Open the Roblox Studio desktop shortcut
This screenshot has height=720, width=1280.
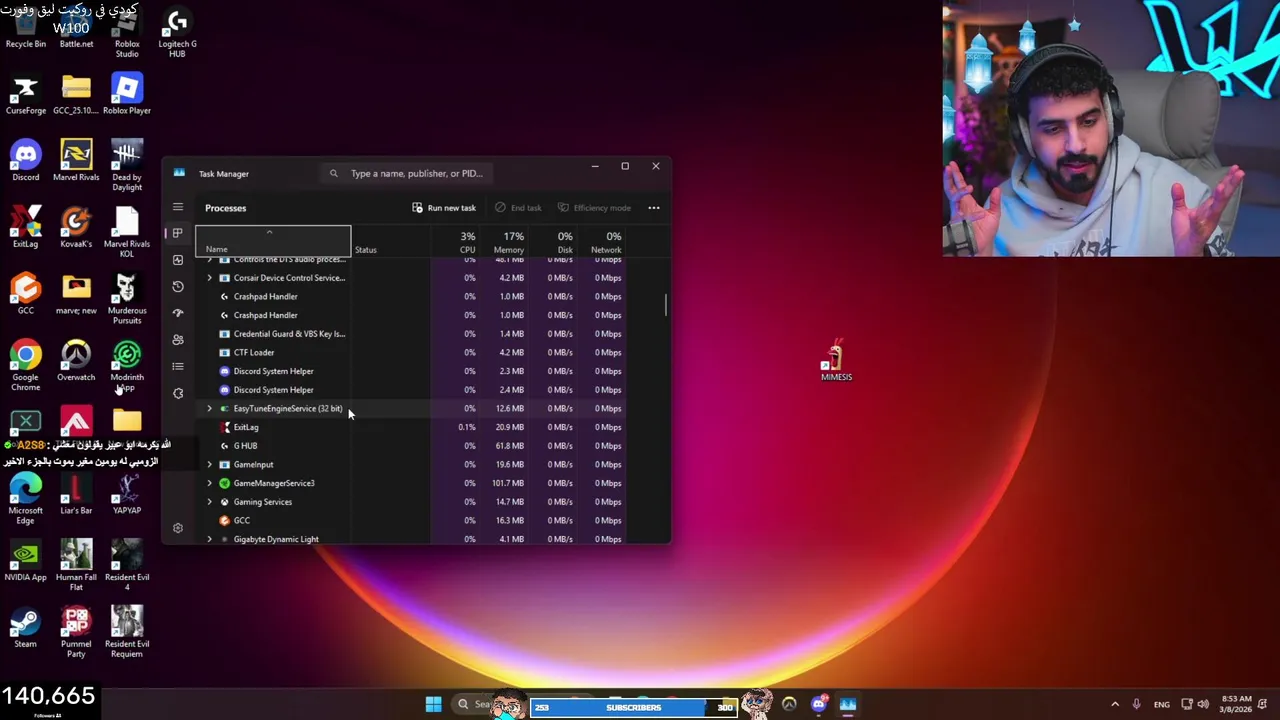tap(127, 33)
